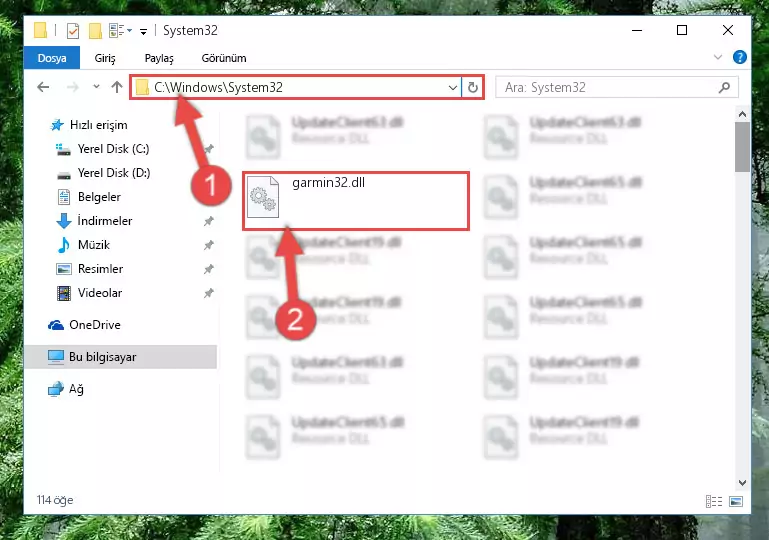This screenshot has height=540, width=769.
Task: Click New Folder quick access icon
Action: (x=95, y=30)
